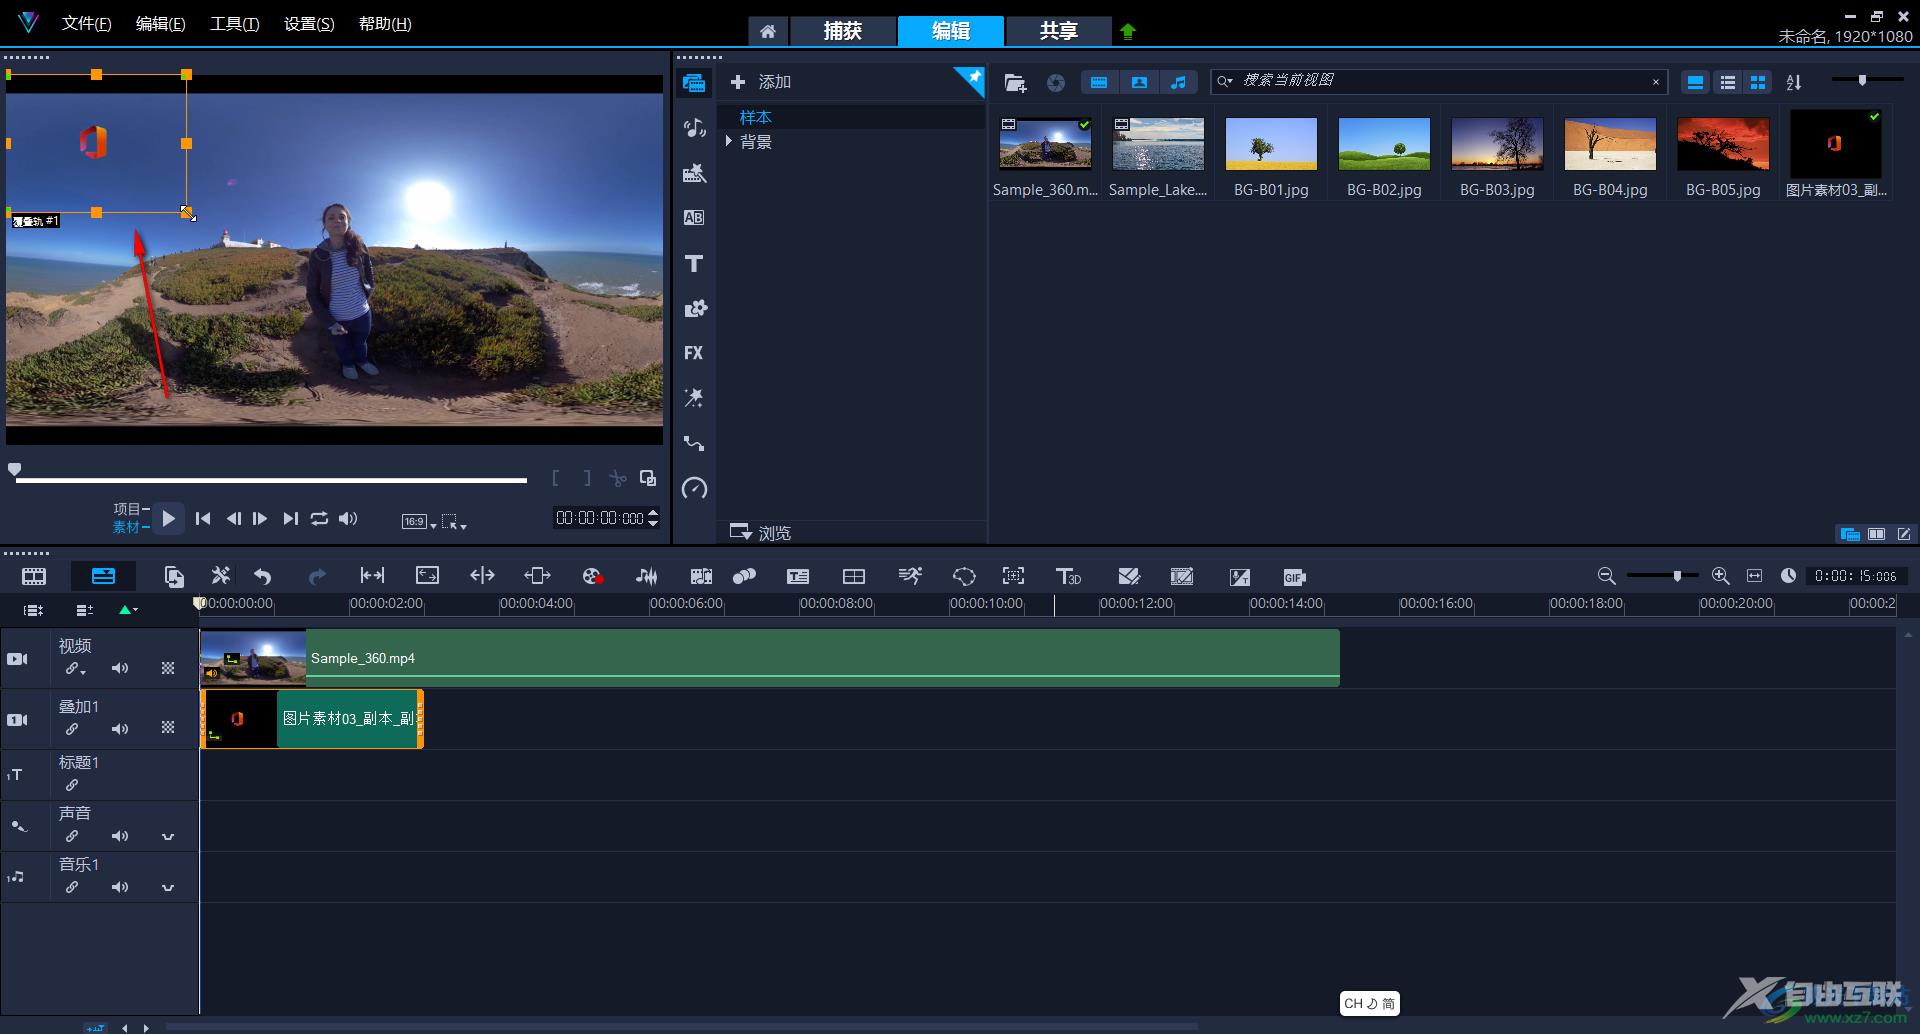Toggle show photos filter in library
This screenshot has height=1034, width=1920.
[1139, 82]
